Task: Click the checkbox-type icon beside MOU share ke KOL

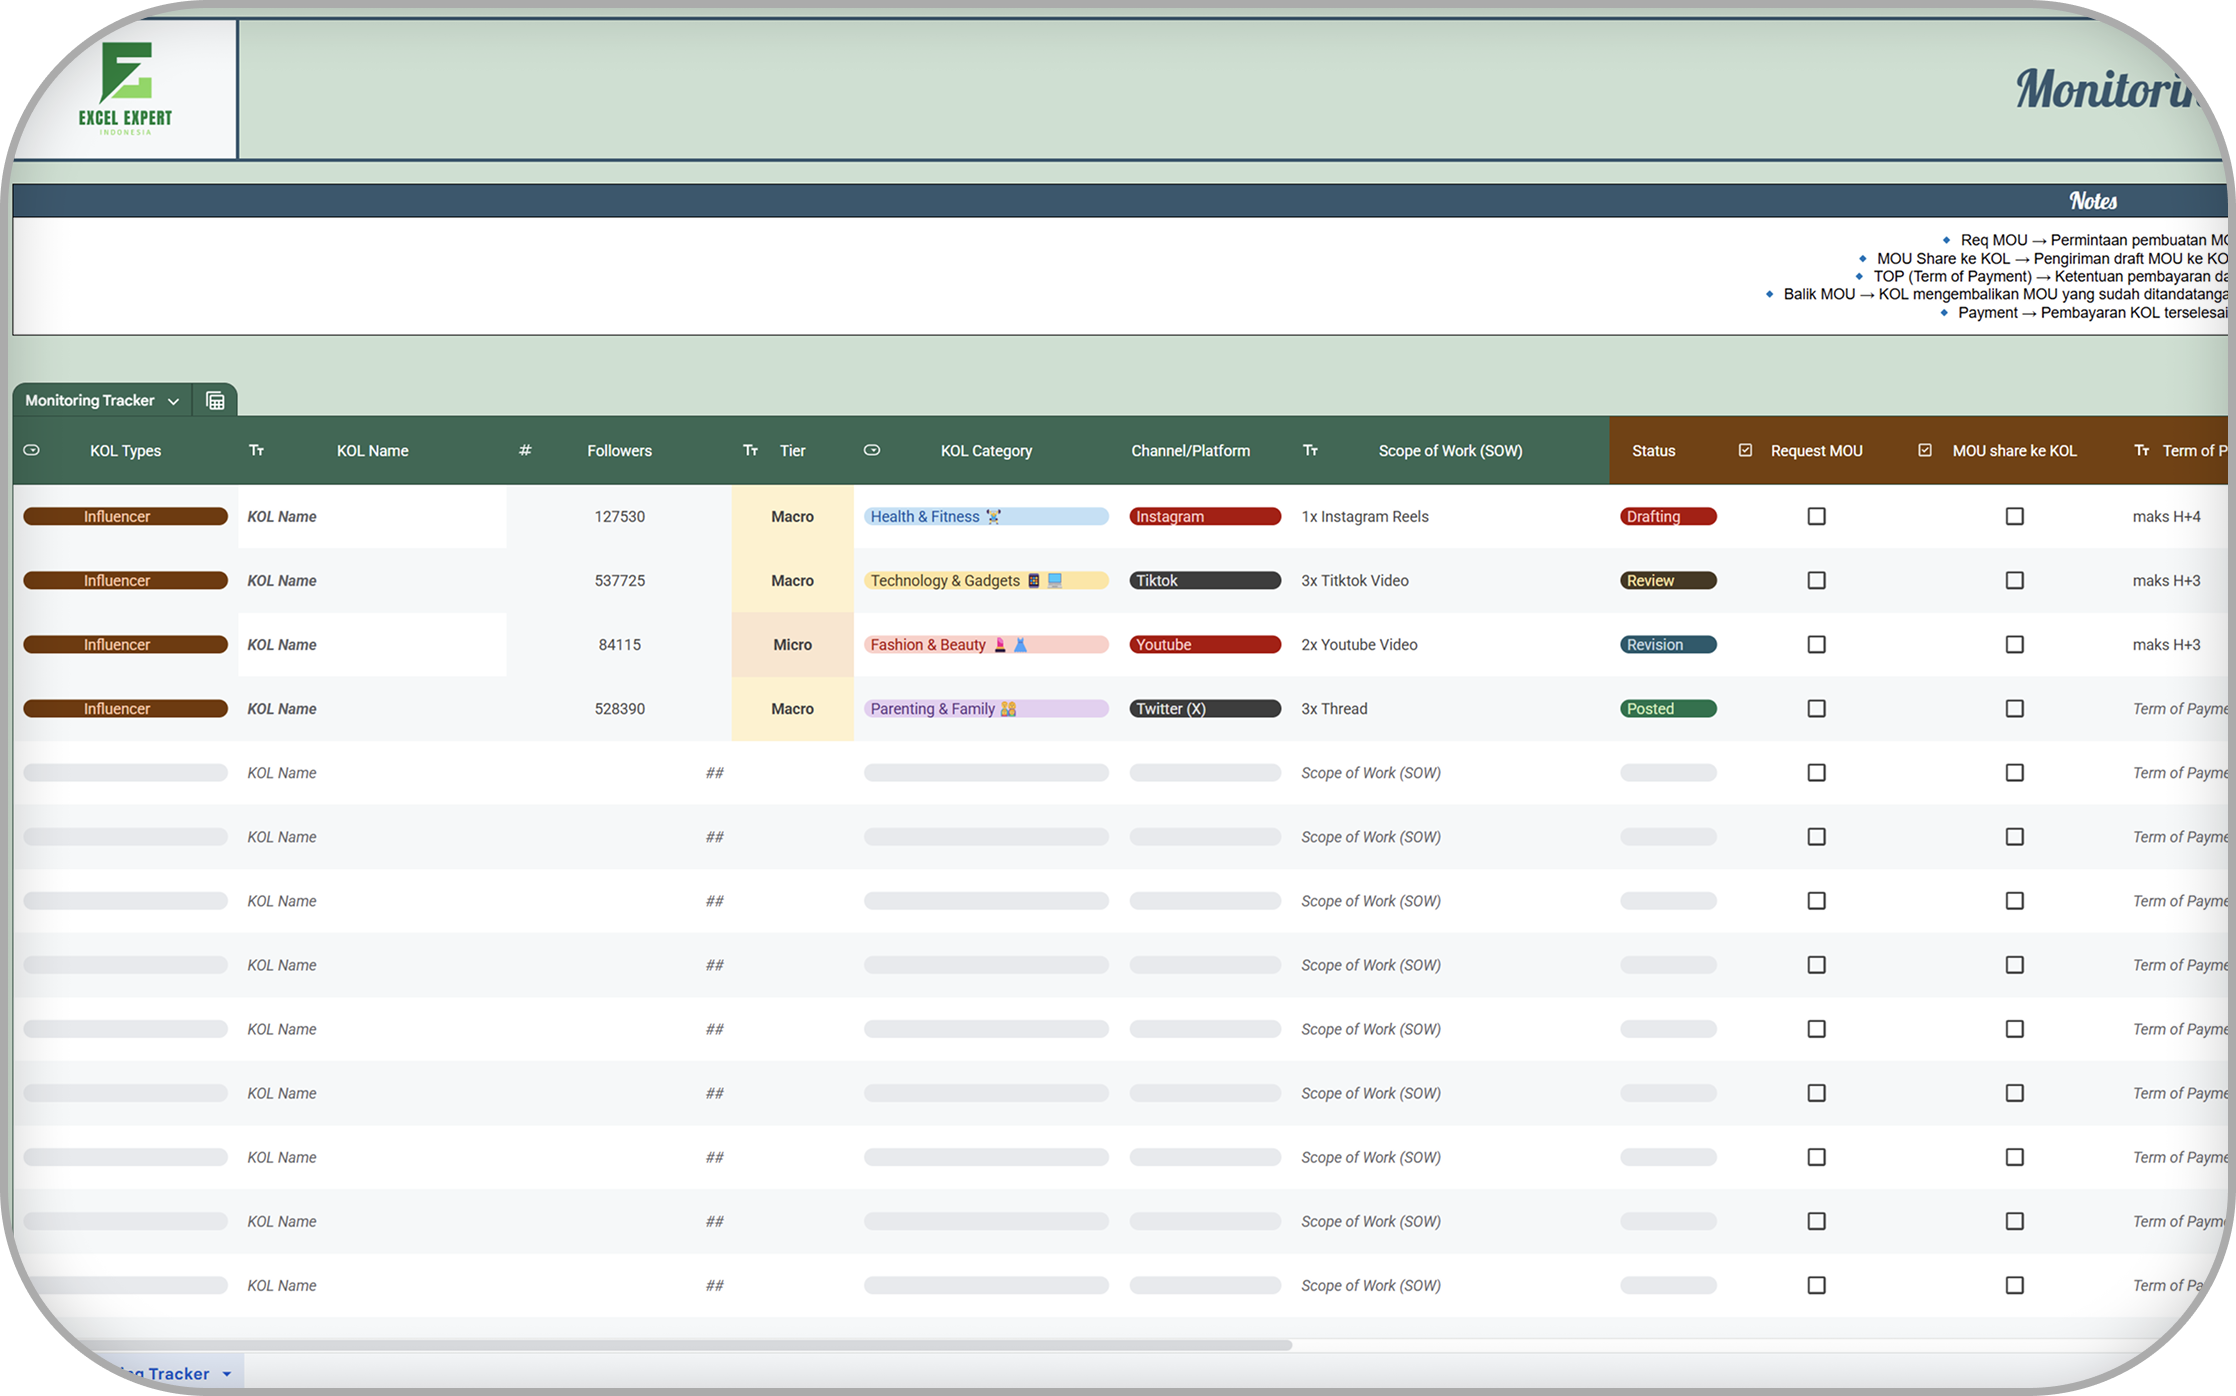Action: [x=1925, y=450]
